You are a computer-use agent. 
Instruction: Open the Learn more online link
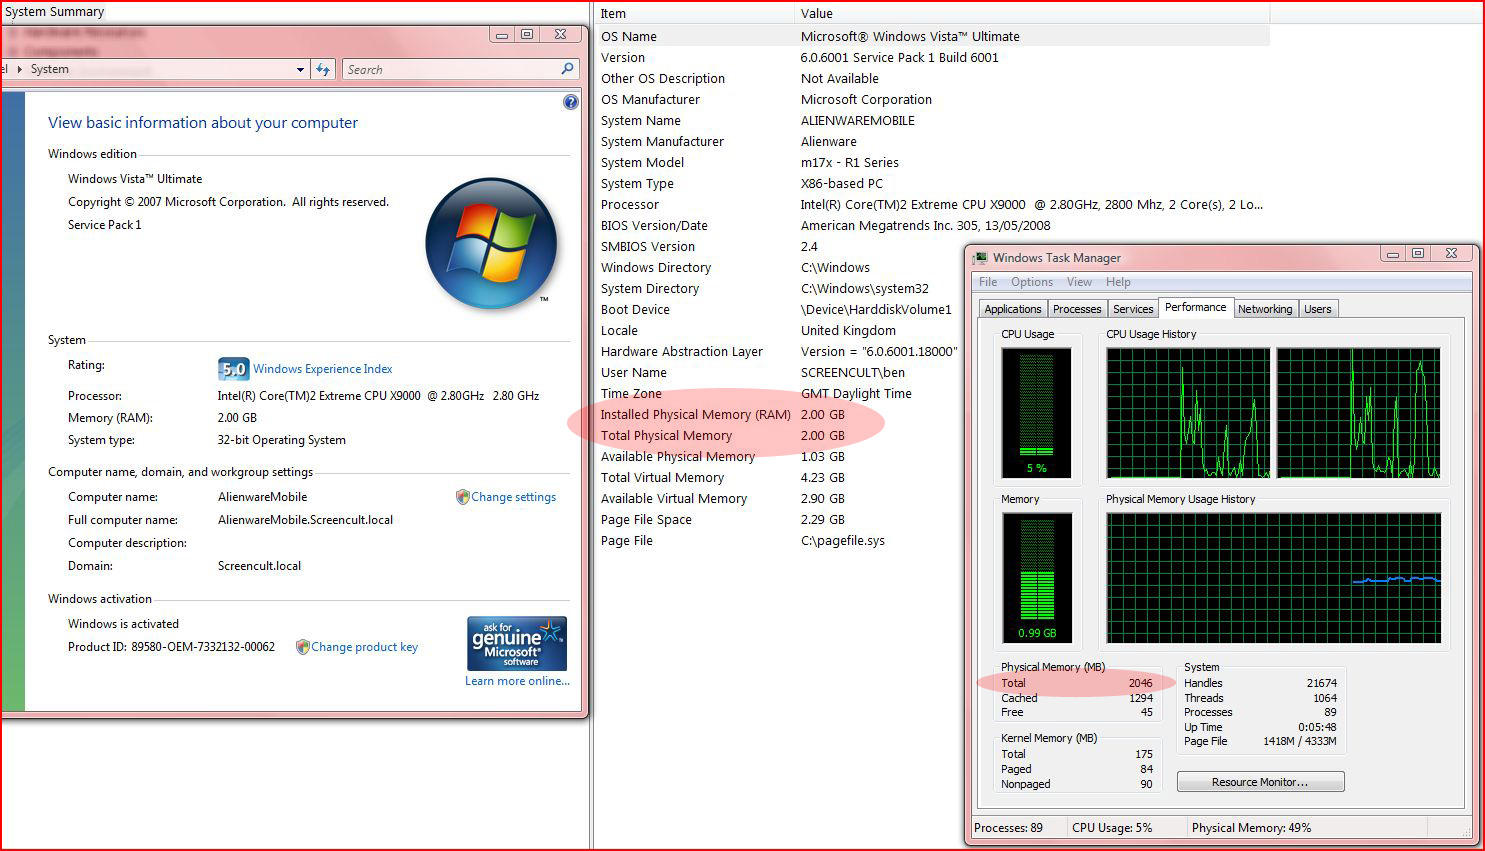(517, 681)
